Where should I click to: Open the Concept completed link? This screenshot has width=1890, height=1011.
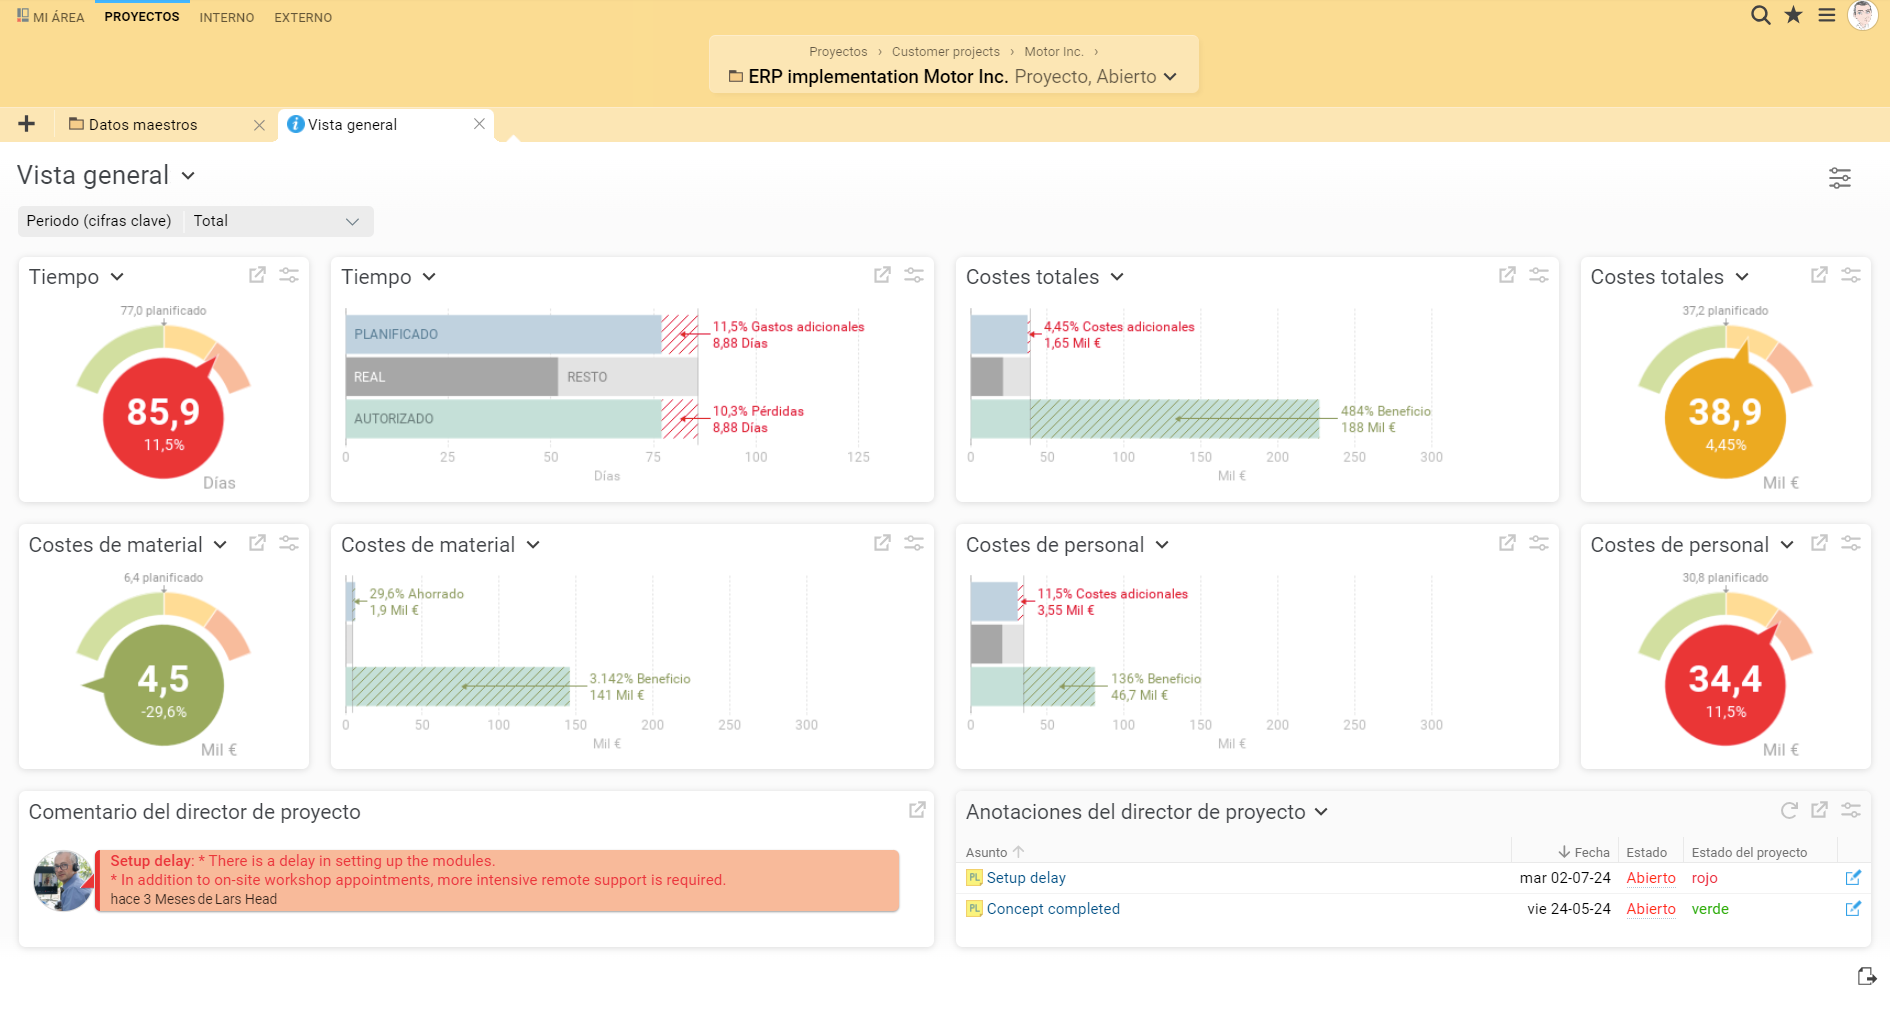[x=1053, y=909]
